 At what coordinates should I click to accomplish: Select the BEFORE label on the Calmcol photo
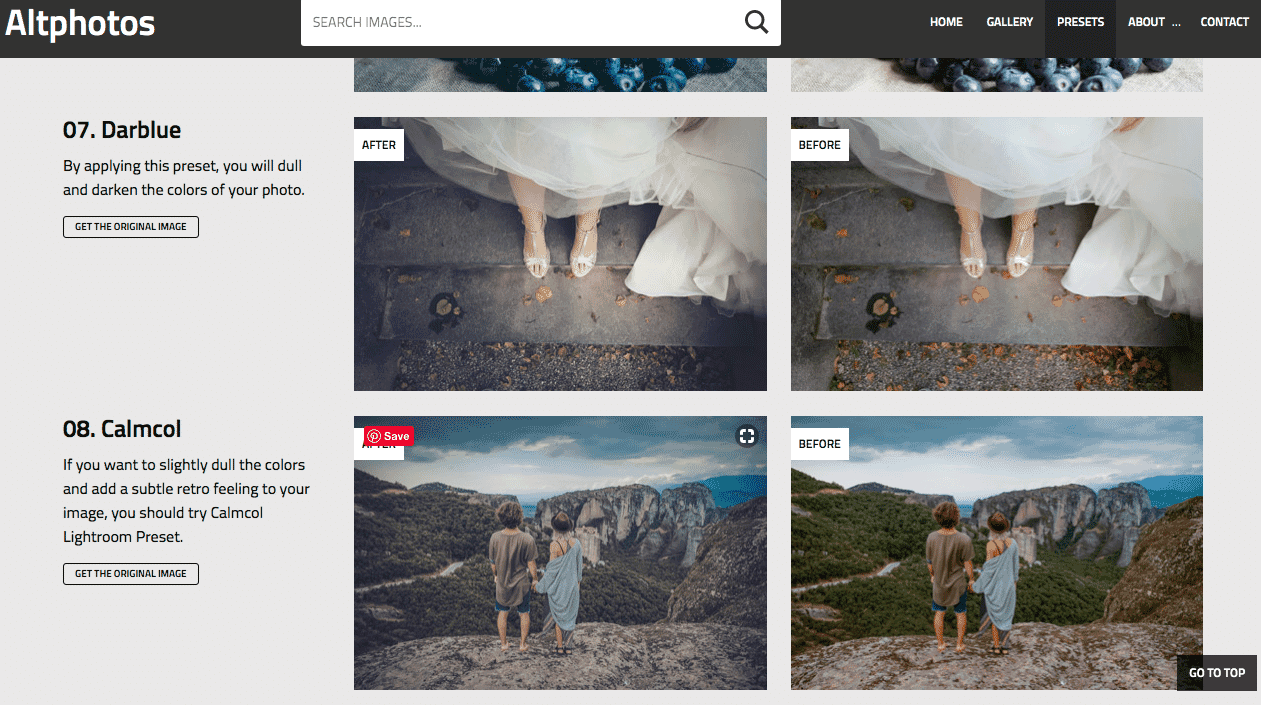tap(819, 443)
